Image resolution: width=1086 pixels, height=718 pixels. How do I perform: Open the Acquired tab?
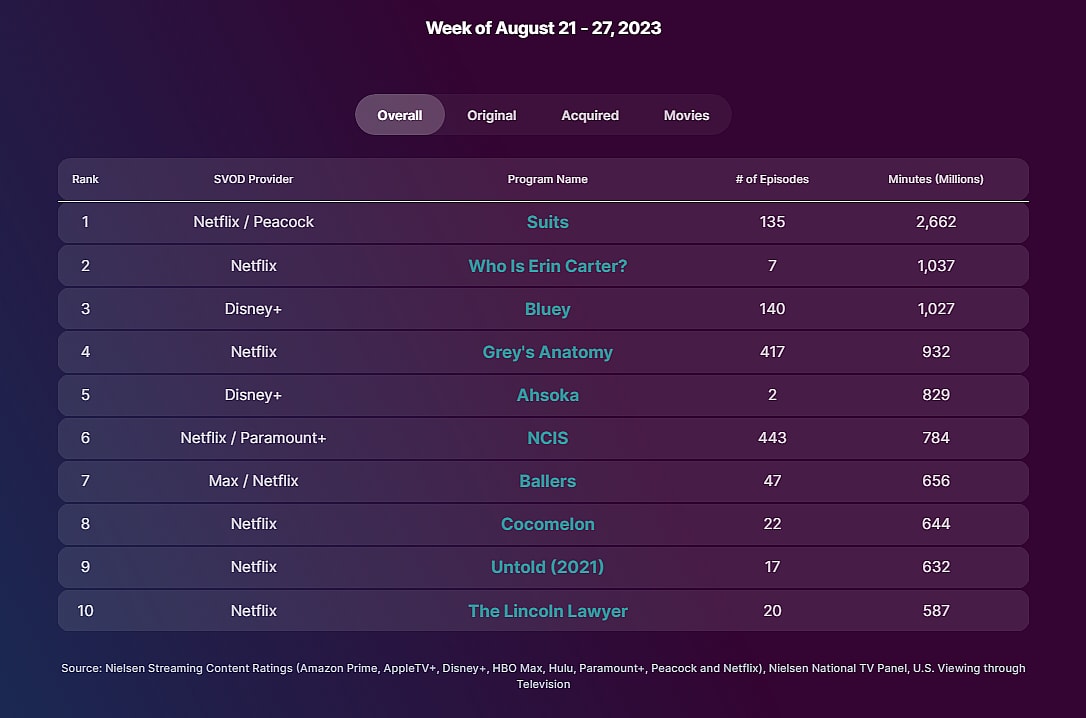(589, 115)
